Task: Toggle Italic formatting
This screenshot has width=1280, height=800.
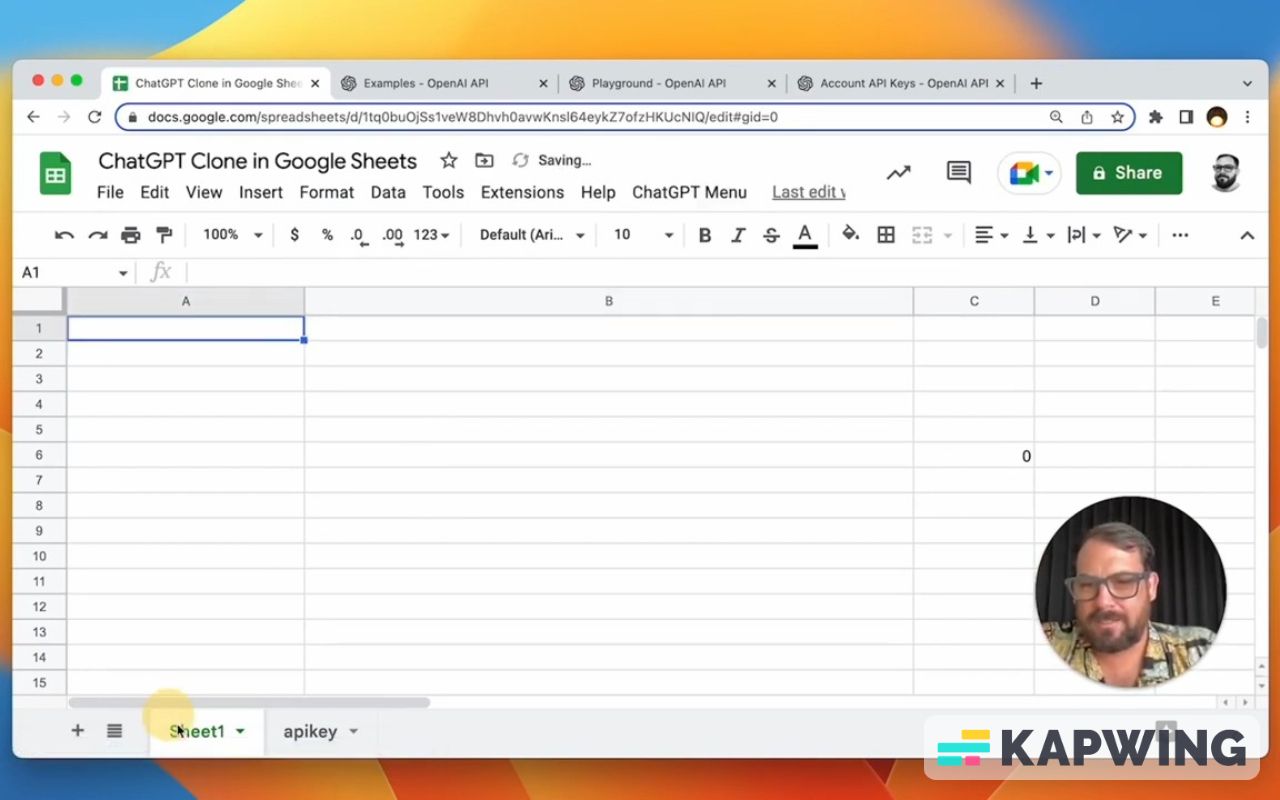Action: [x=738, y=235]
